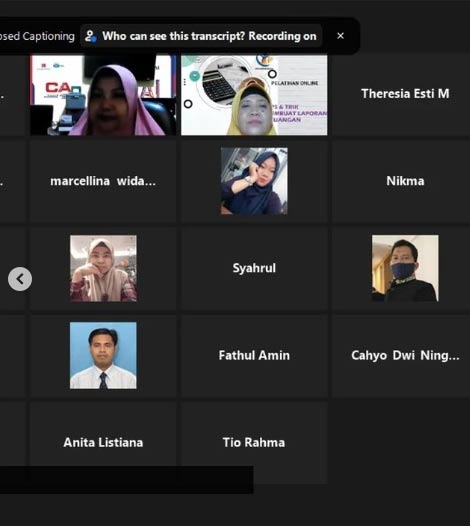470x526 pixels.
Task: Select Fathul Amin participant tile
Action: 254,356
